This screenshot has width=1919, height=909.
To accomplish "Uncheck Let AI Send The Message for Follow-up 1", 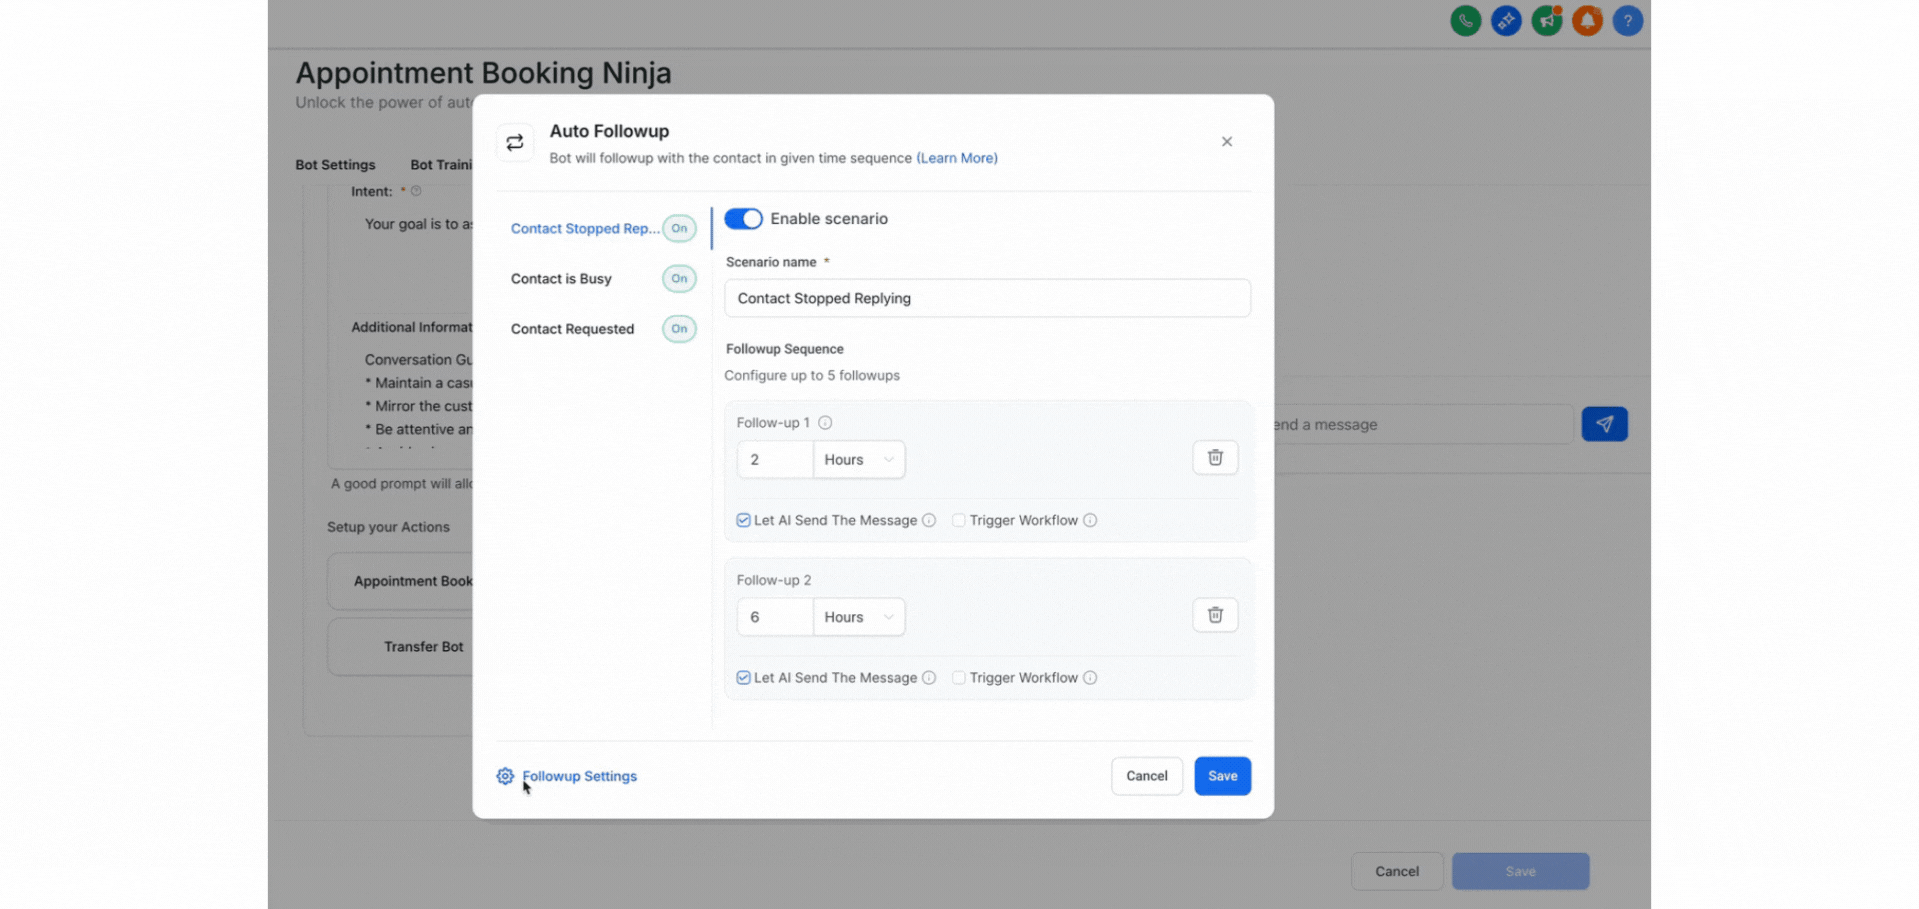I will coord(744,520).
